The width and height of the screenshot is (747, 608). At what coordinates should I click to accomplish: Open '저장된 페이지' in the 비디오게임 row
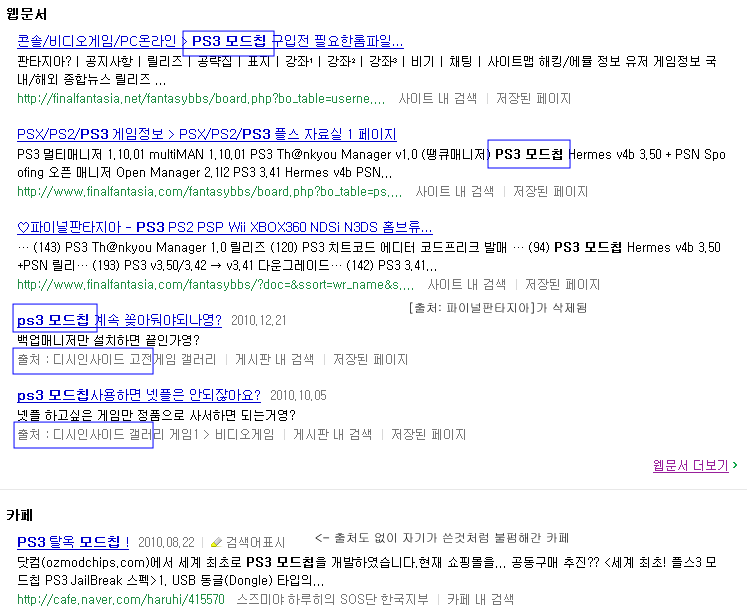click(x=429, y=434)
